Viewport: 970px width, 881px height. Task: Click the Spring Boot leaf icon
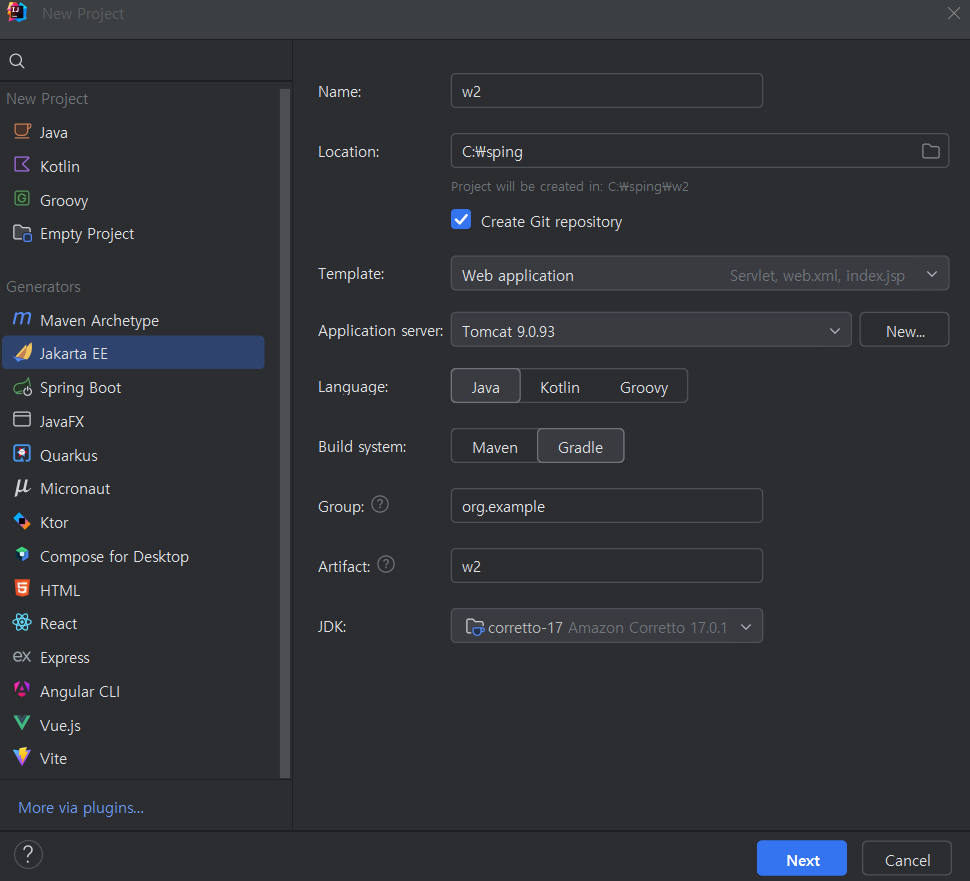coord(22,387)
